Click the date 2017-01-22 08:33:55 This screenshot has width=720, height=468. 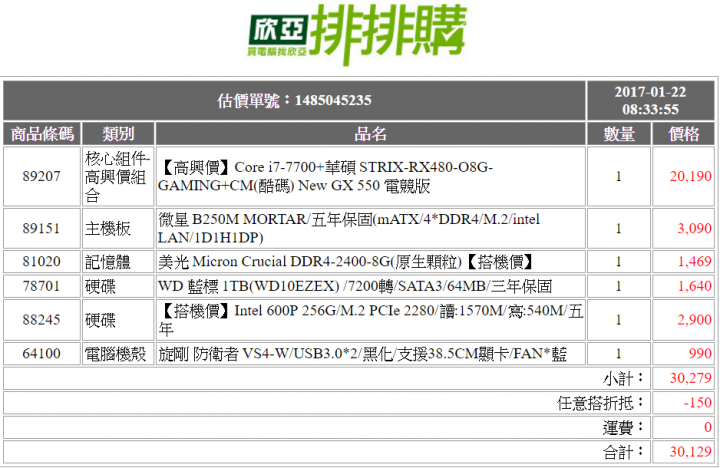650,100
